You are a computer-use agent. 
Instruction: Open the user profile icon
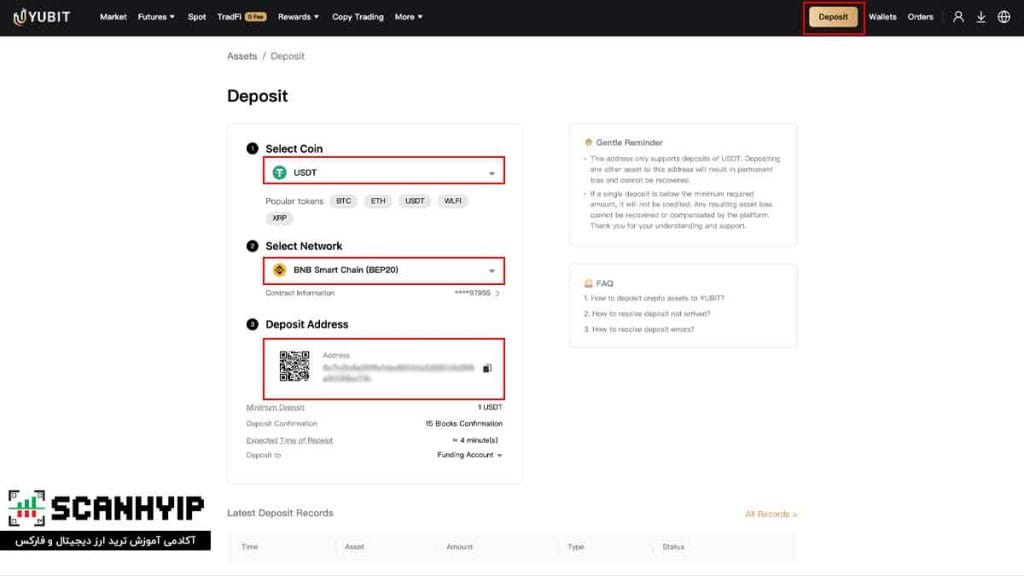958,17
